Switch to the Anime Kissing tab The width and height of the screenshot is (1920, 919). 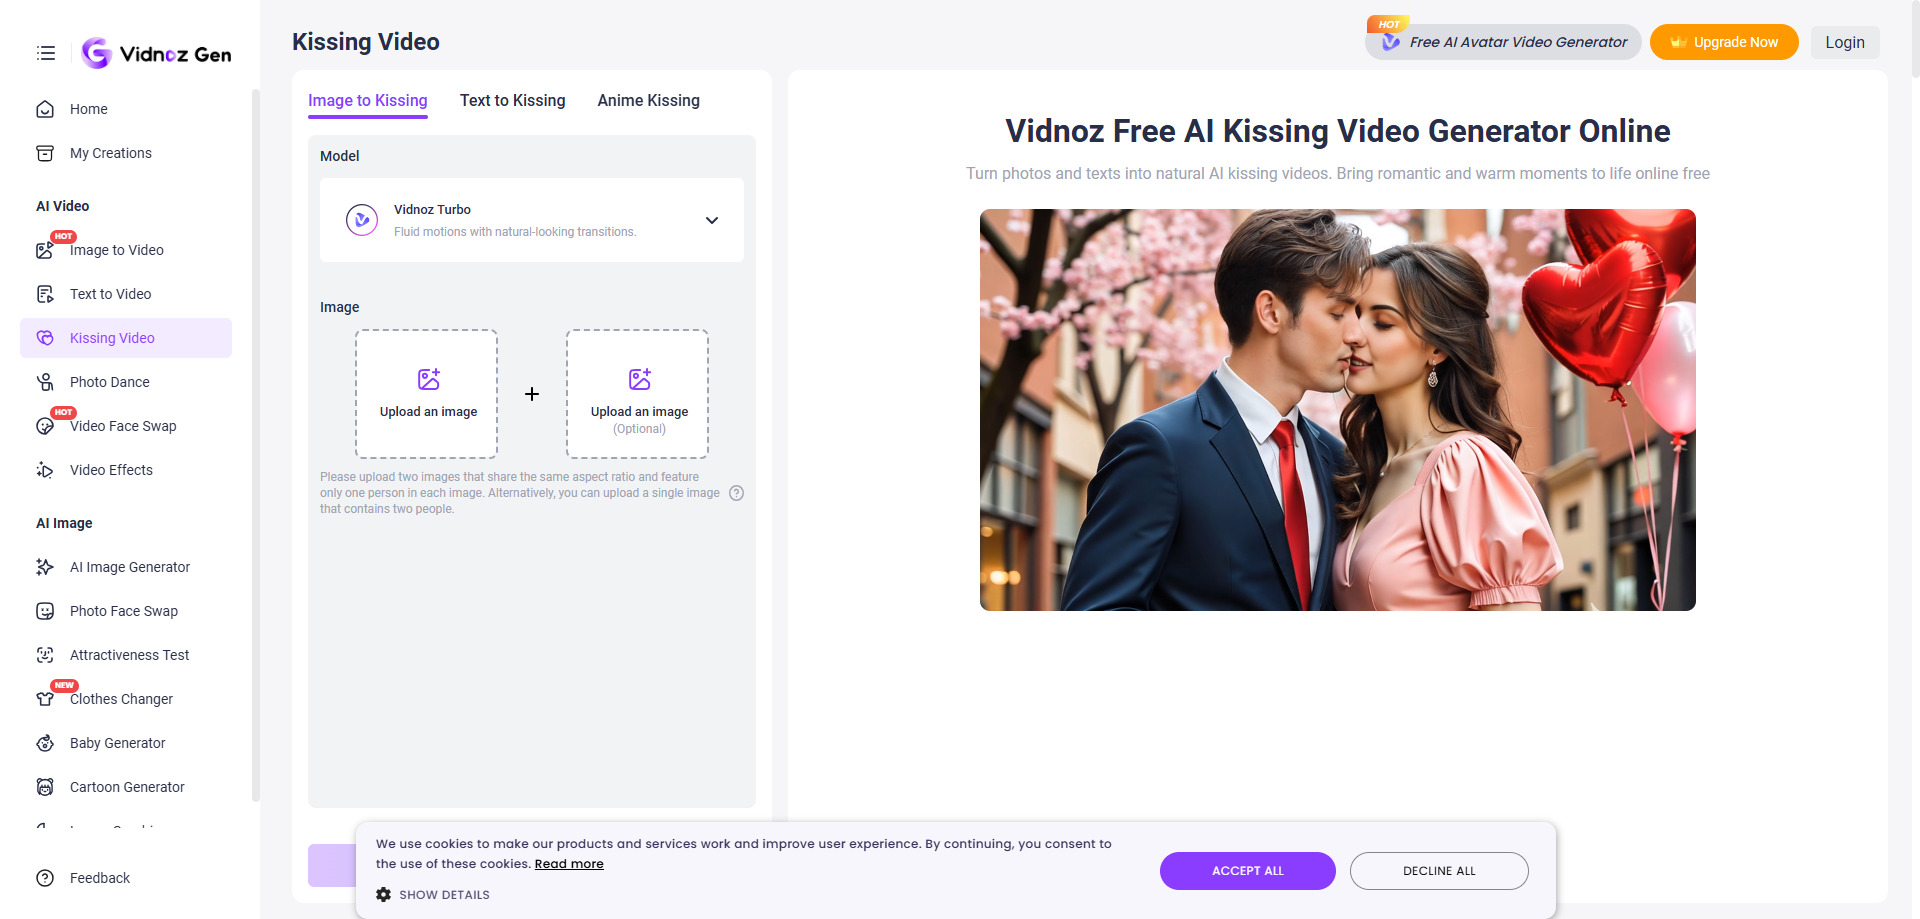point(649,101)
